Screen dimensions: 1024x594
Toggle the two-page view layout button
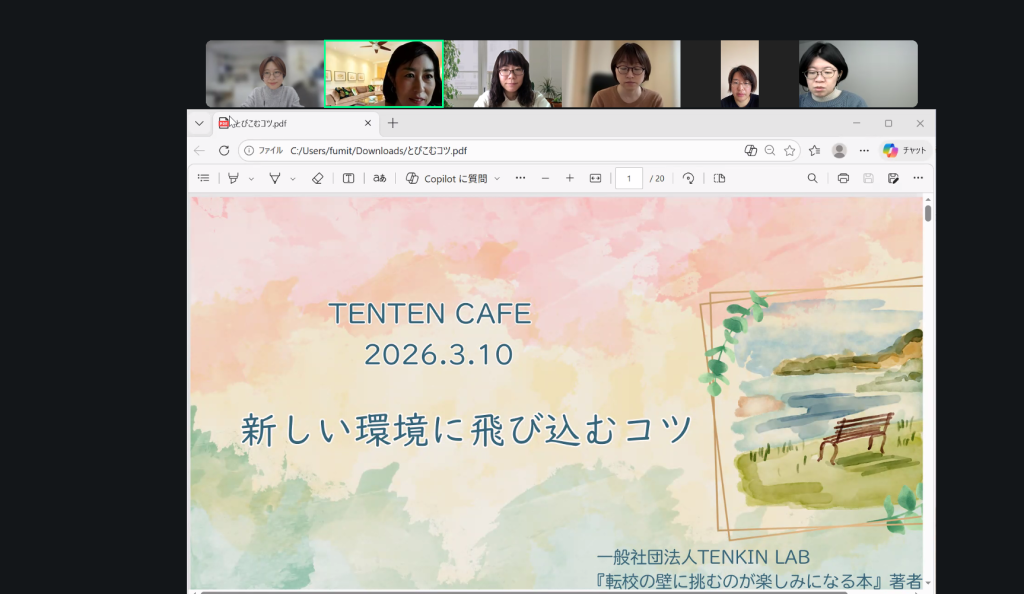pos(718,178)
